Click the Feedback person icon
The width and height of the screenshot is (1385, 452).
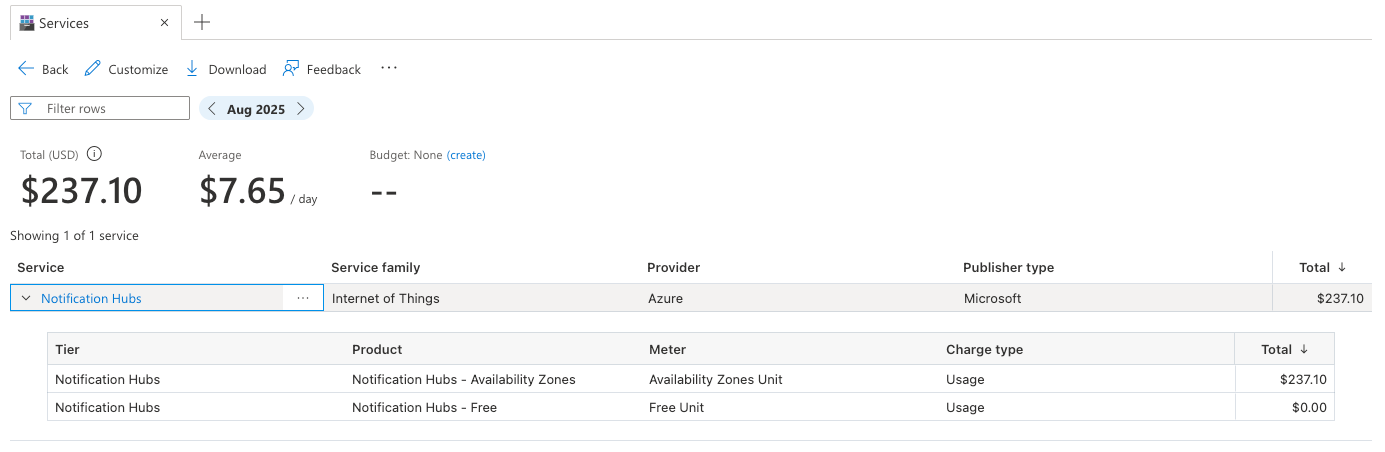[x=291, y=68]
